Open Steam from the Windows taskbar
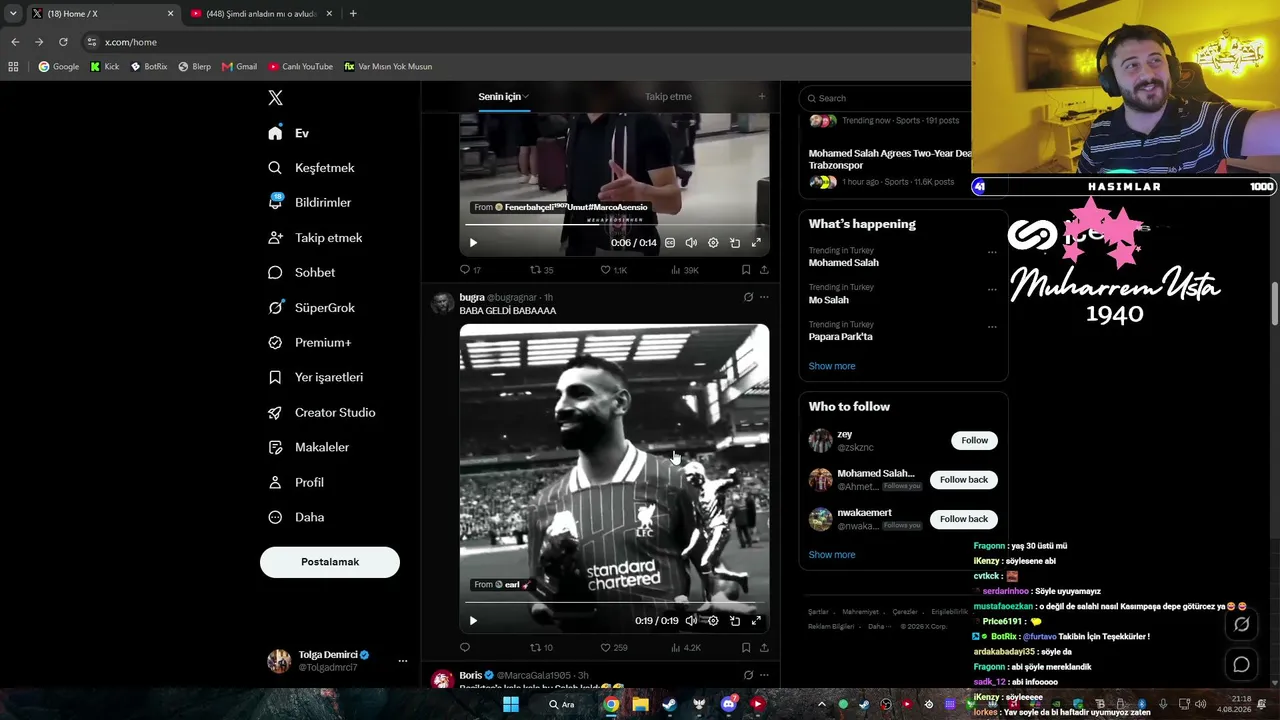This screenshot has width=1280, height=720. point(669,704)
